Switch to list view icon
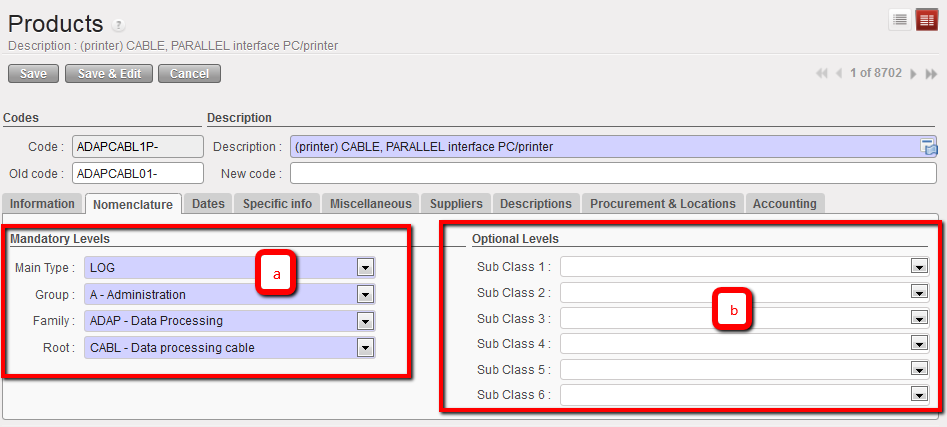The image size is (947, 427). click(899, 21)
